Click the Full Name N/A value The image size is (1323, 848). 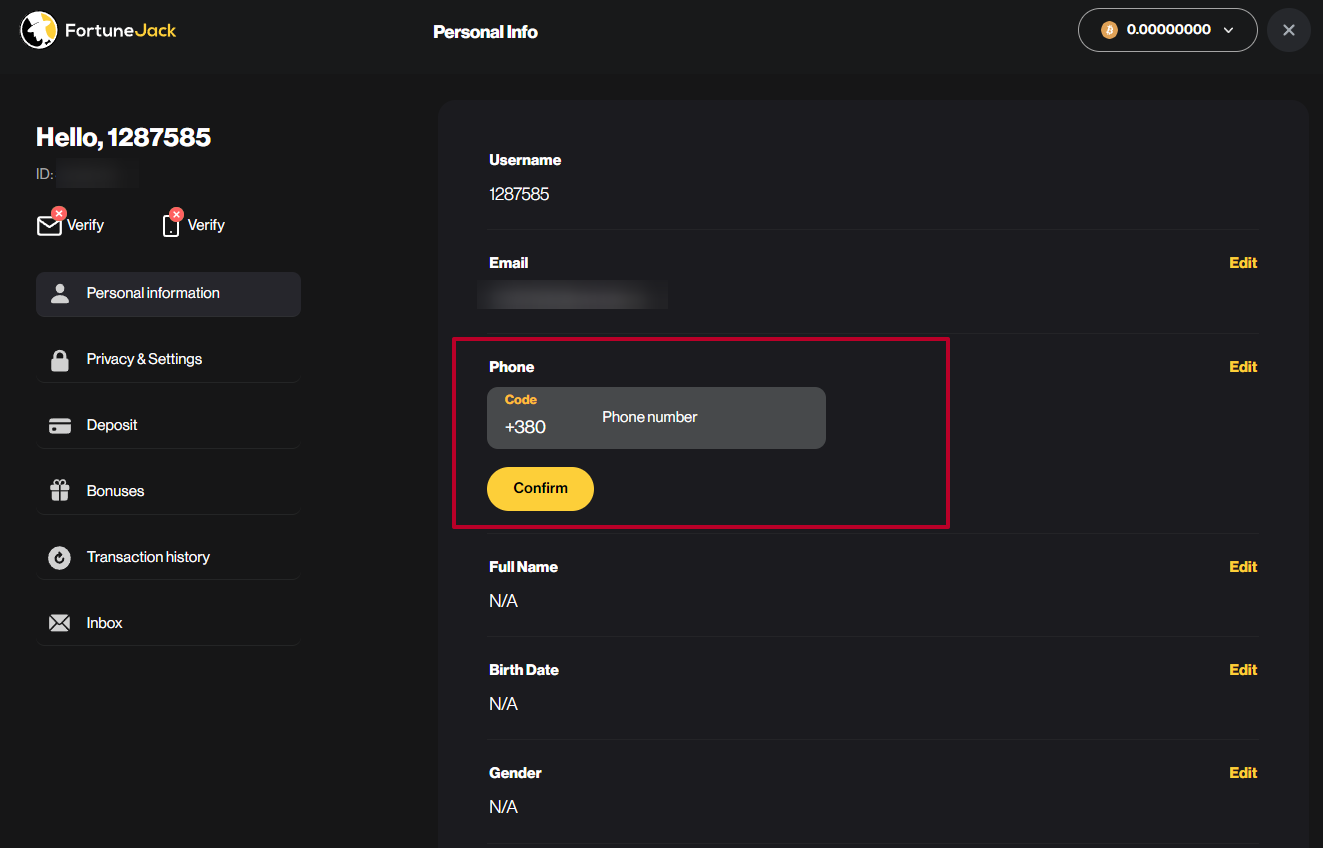pos(503,601)
